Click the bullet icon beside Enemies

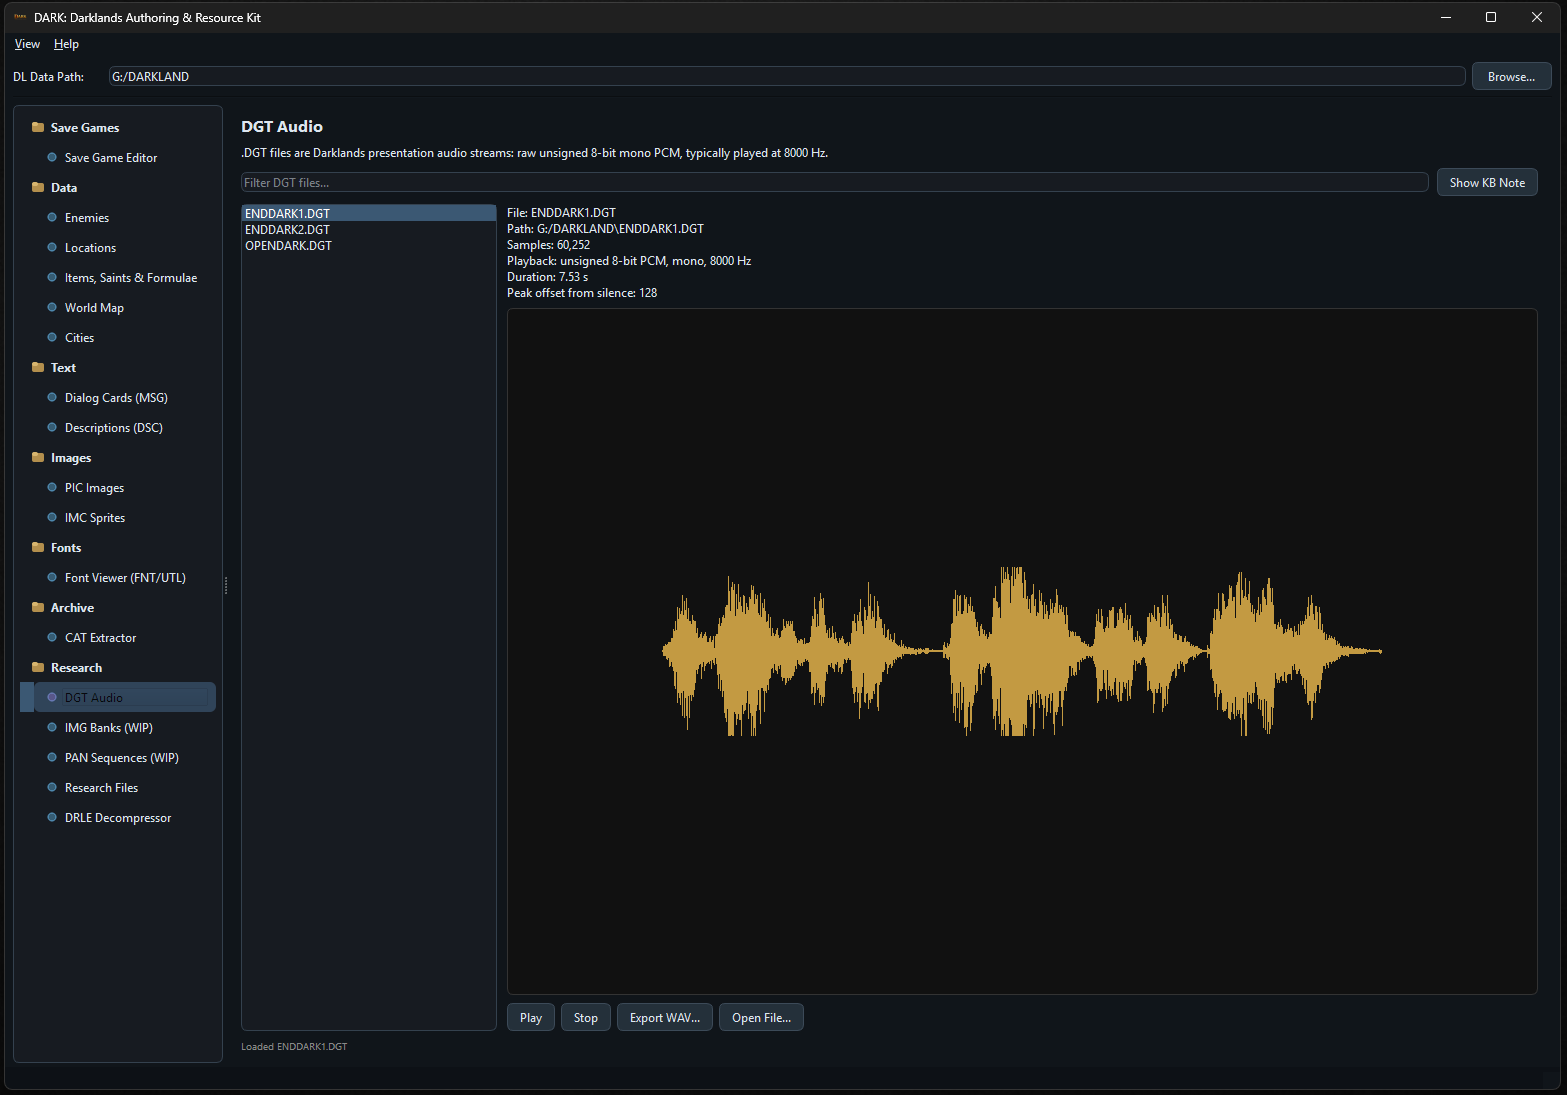(x=52, y=217)
